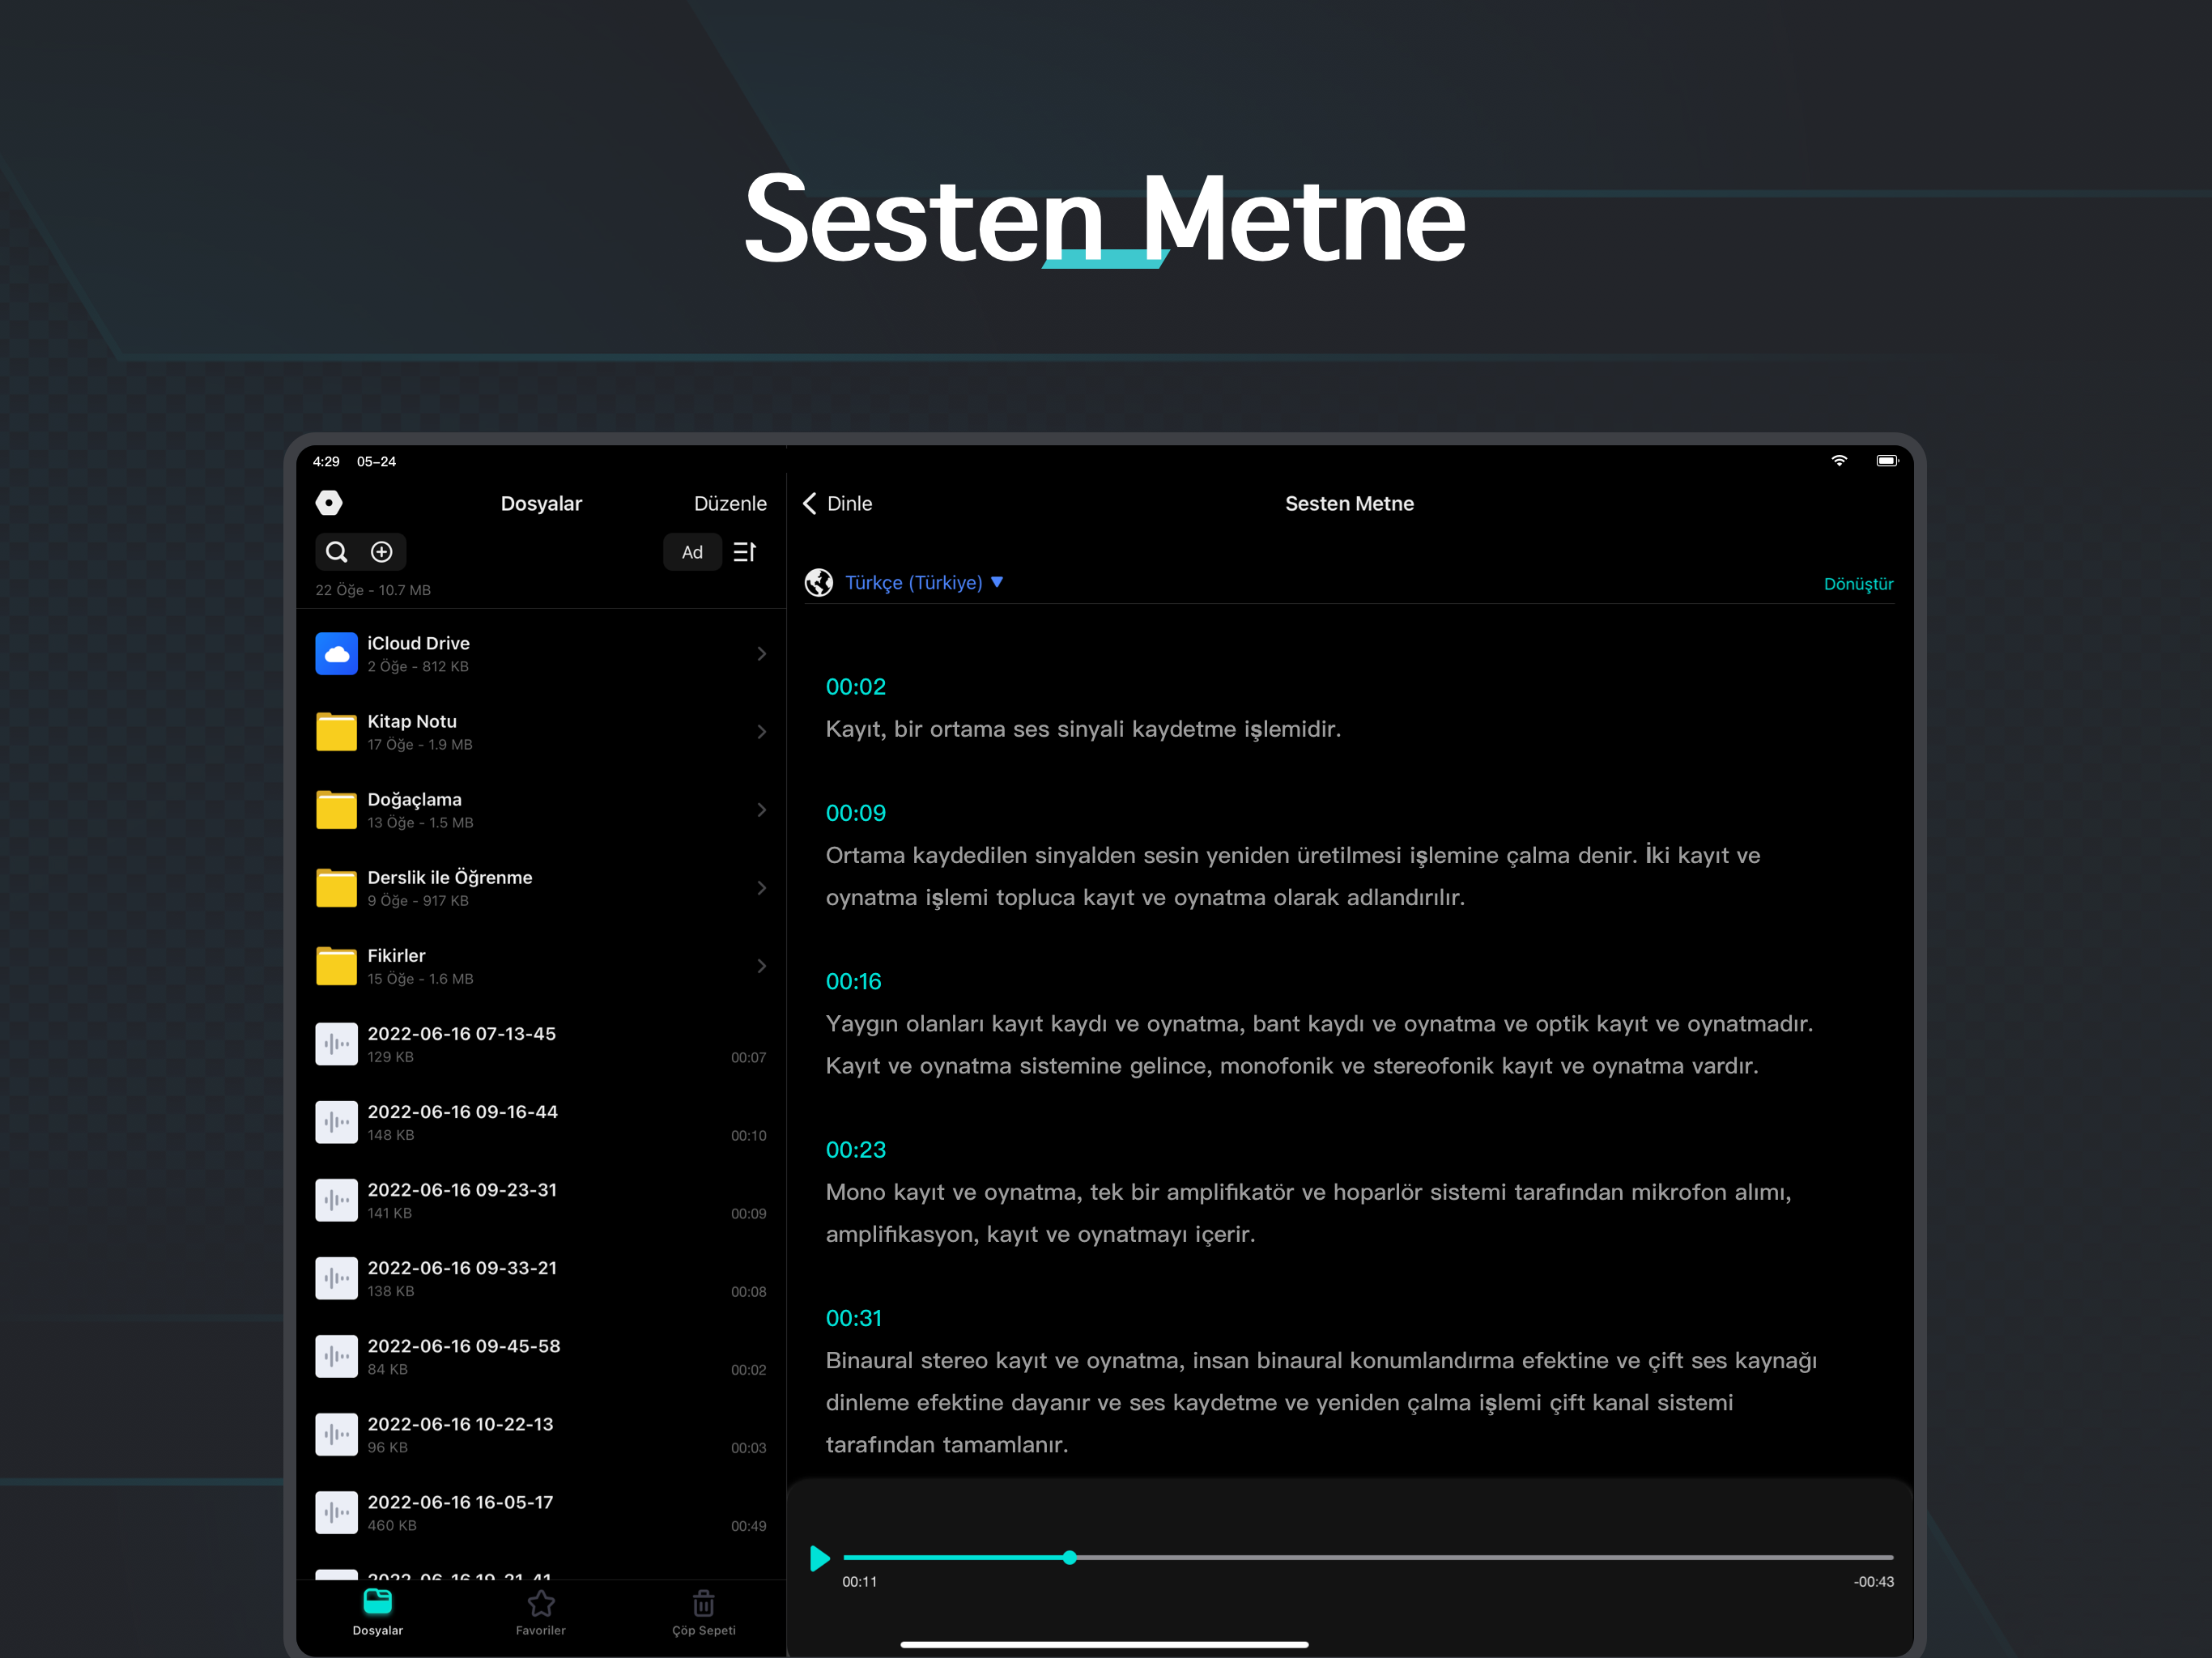Click the back arrow next to Dinle
Screen dimensions: 2212x1658
pos(810,503)
